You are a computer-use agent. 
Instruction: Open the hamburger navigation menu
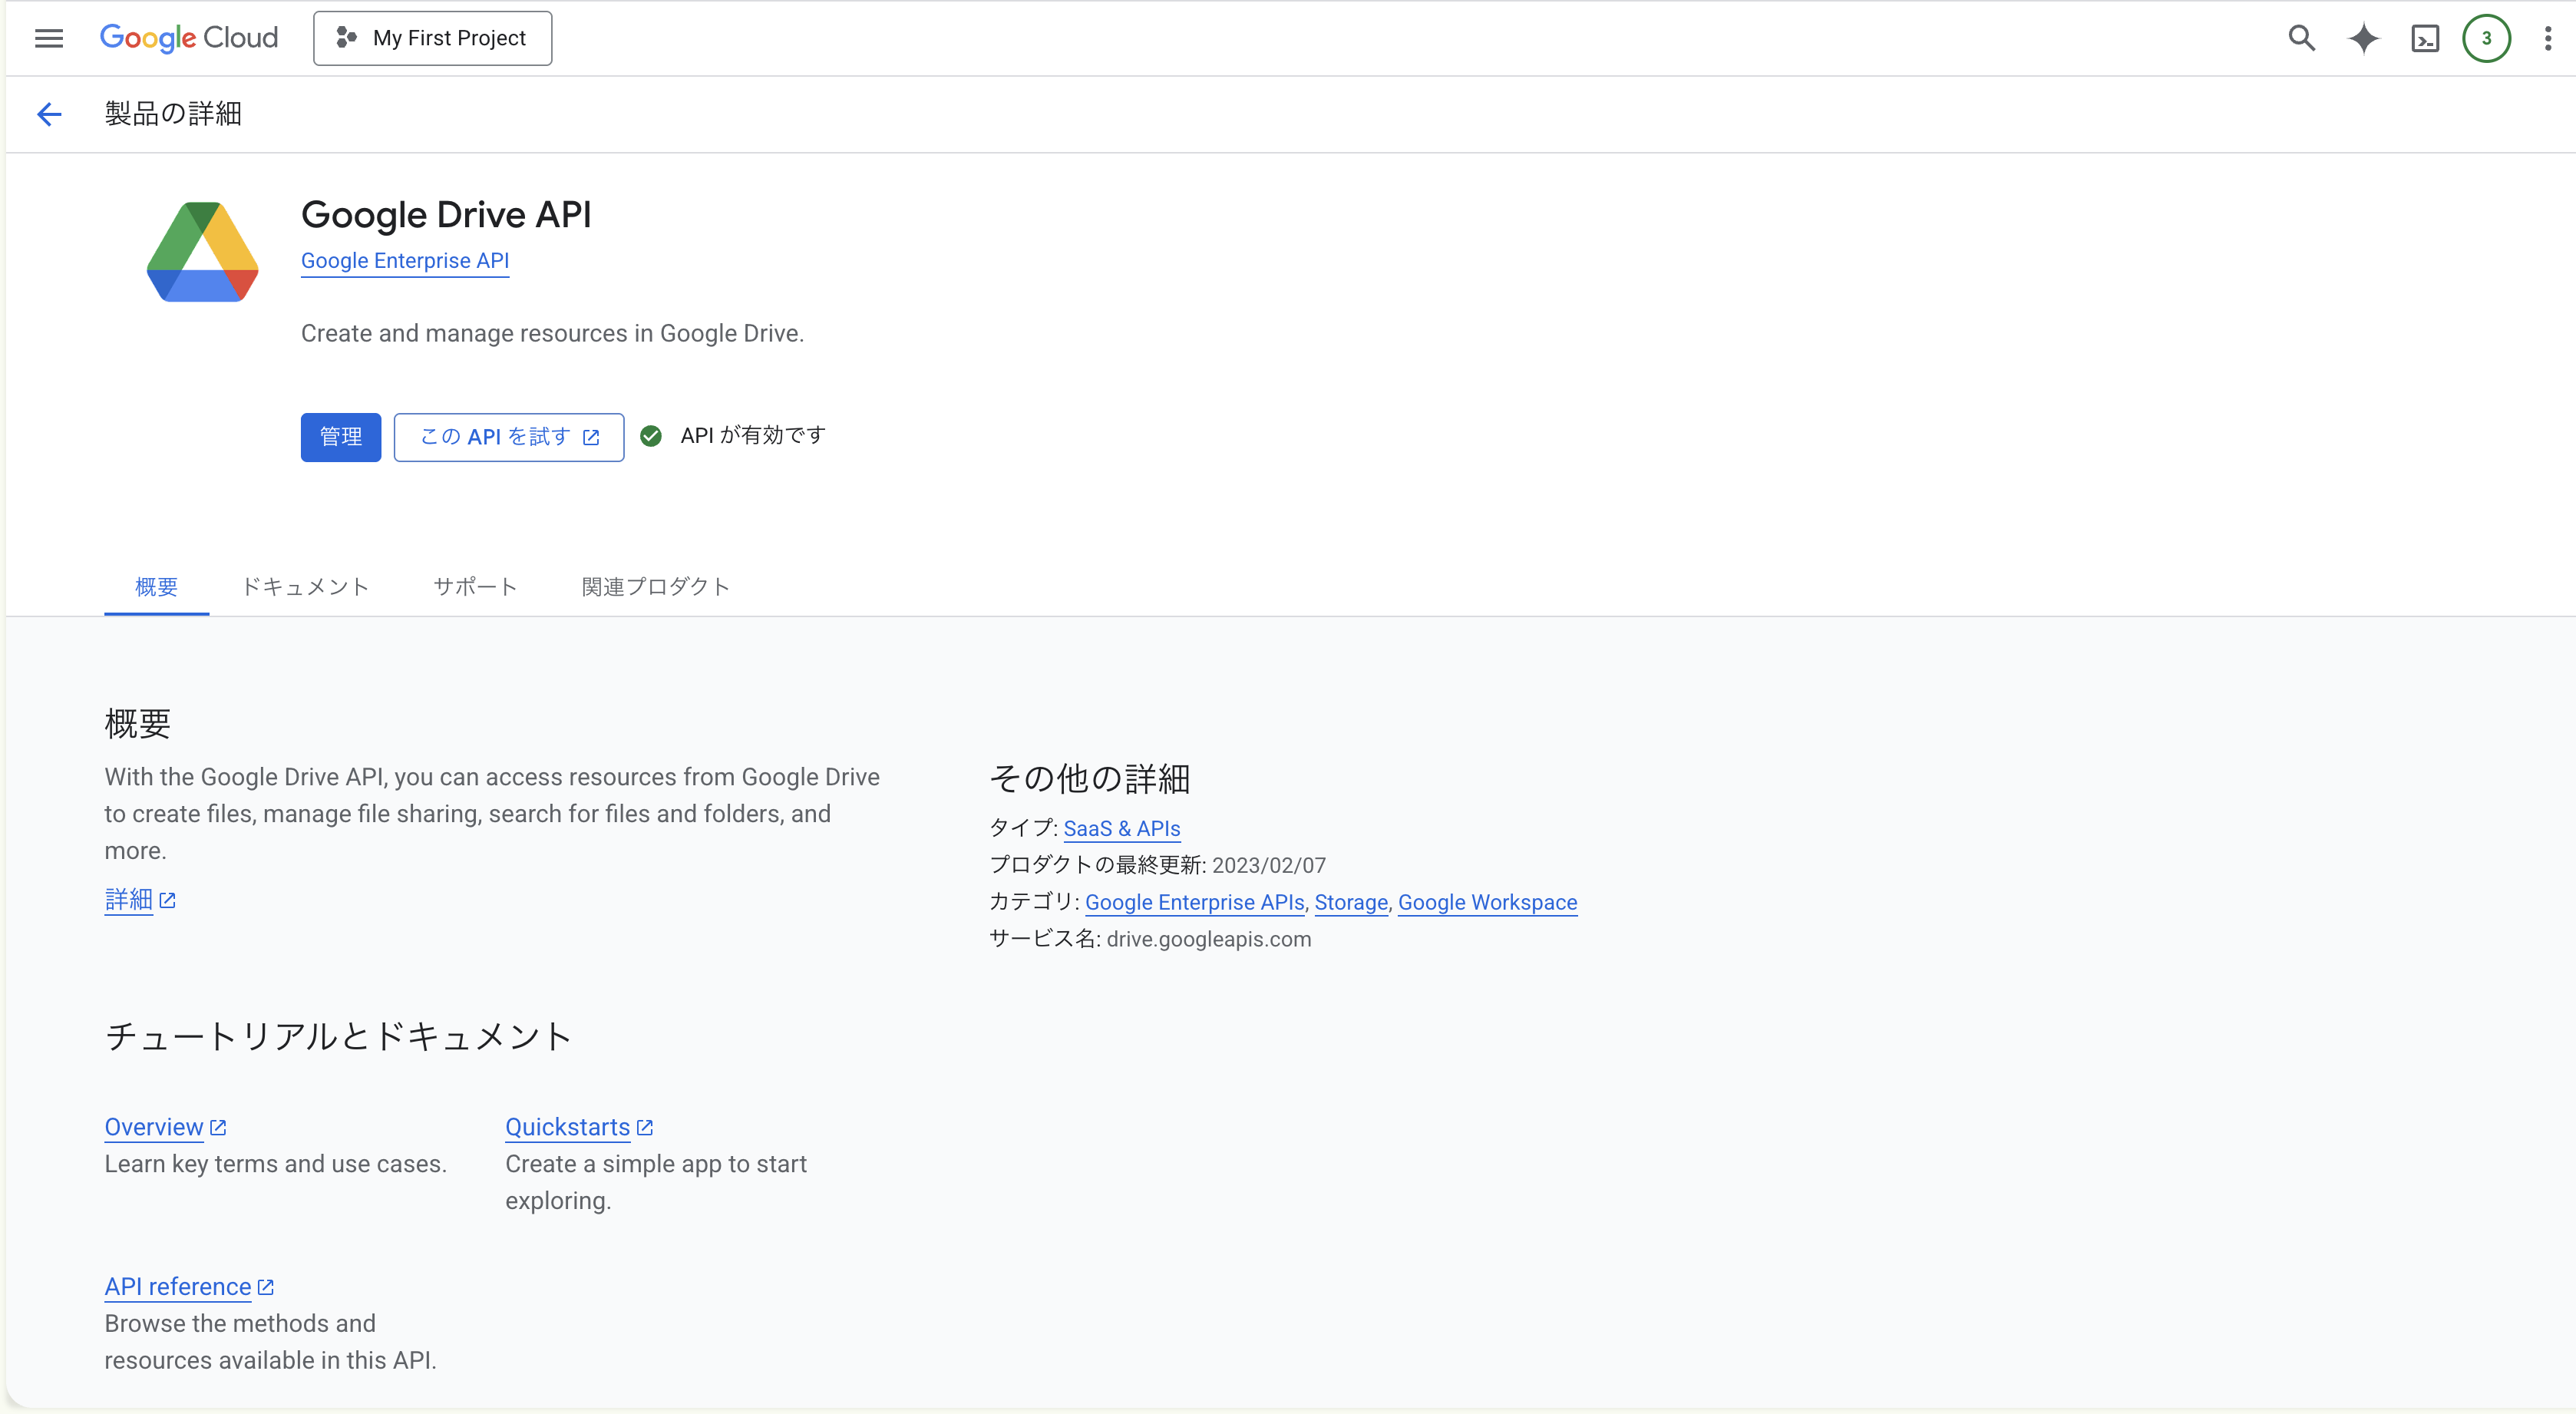pos(48,38)
